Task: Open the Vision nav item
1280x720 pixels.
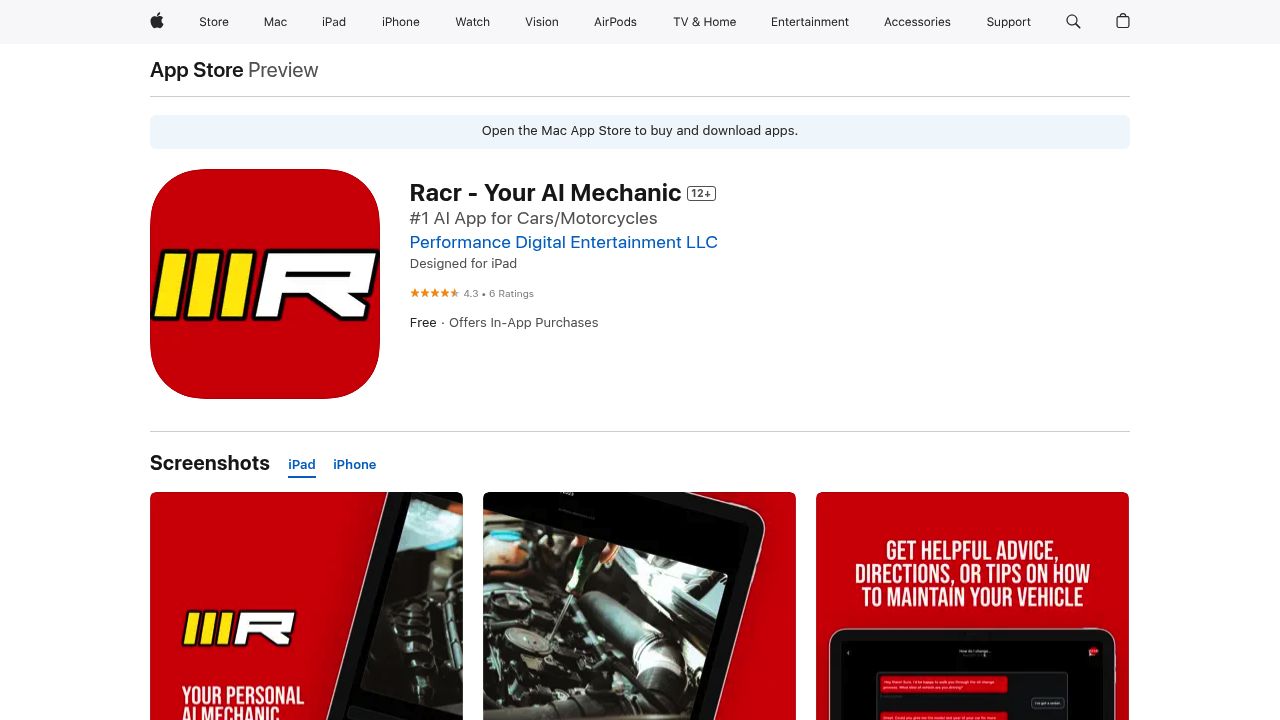Action: tap(542, 22)
